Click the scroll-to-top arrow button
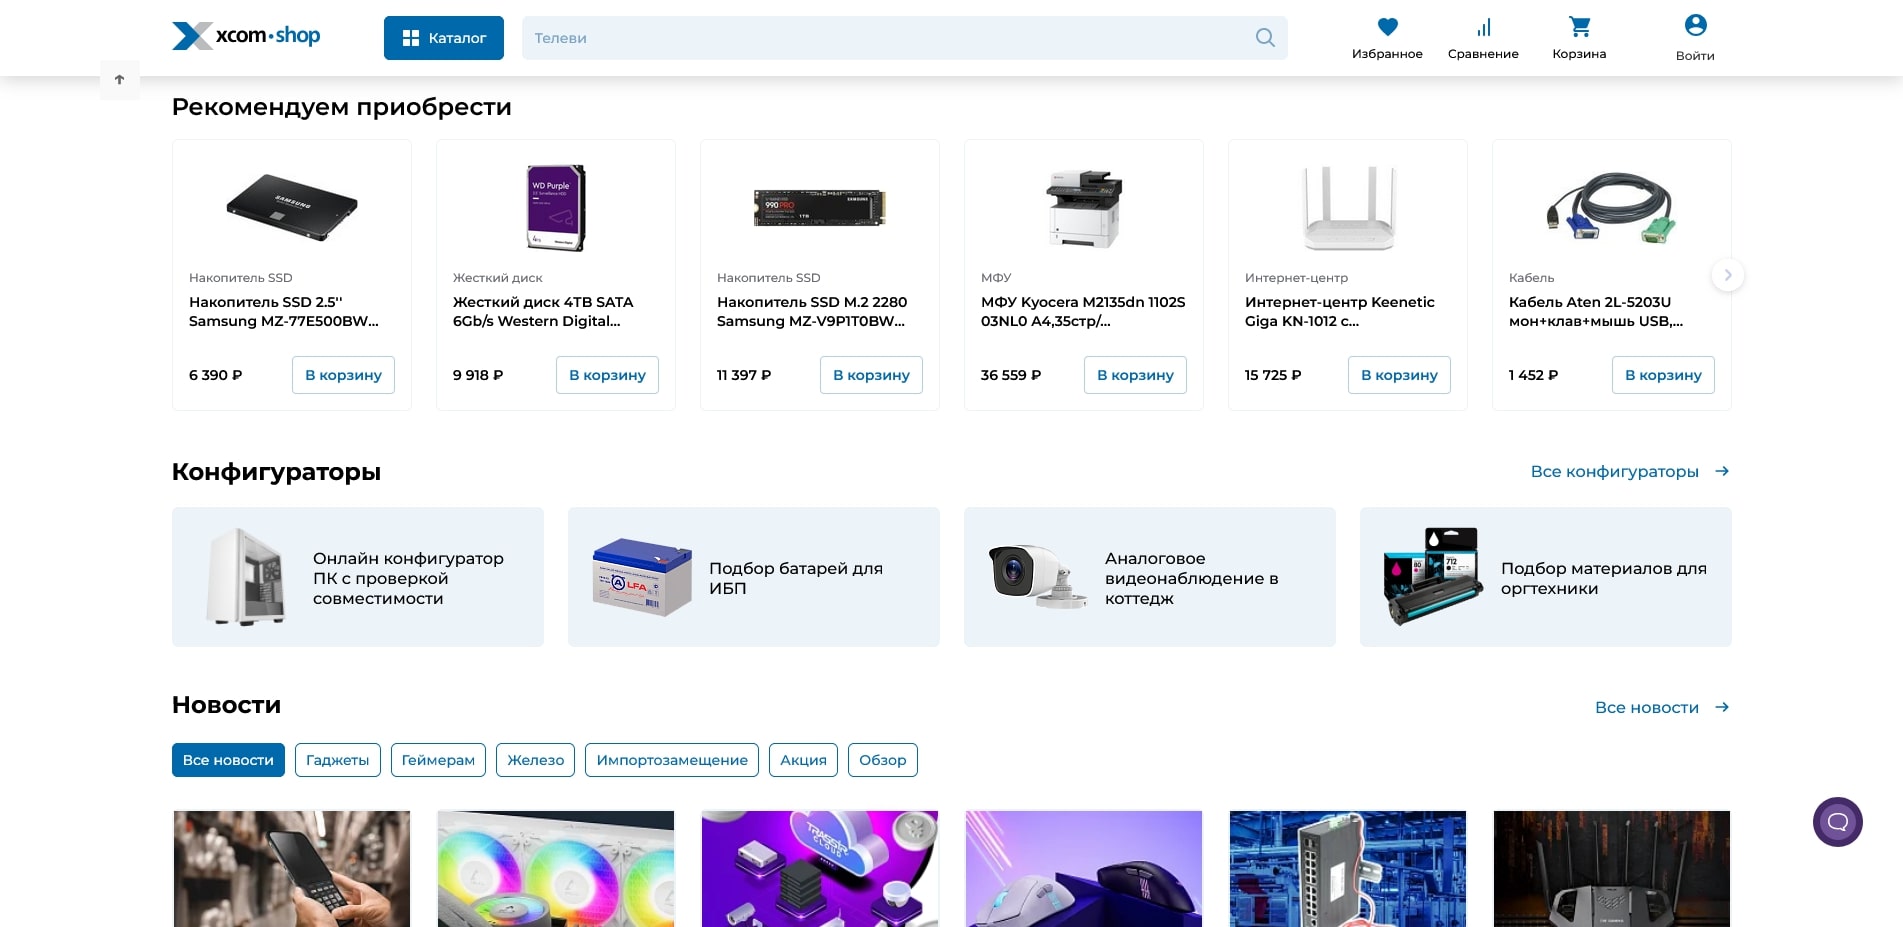1903x927 pixels. pyautogui.click(x=120, y=80)
